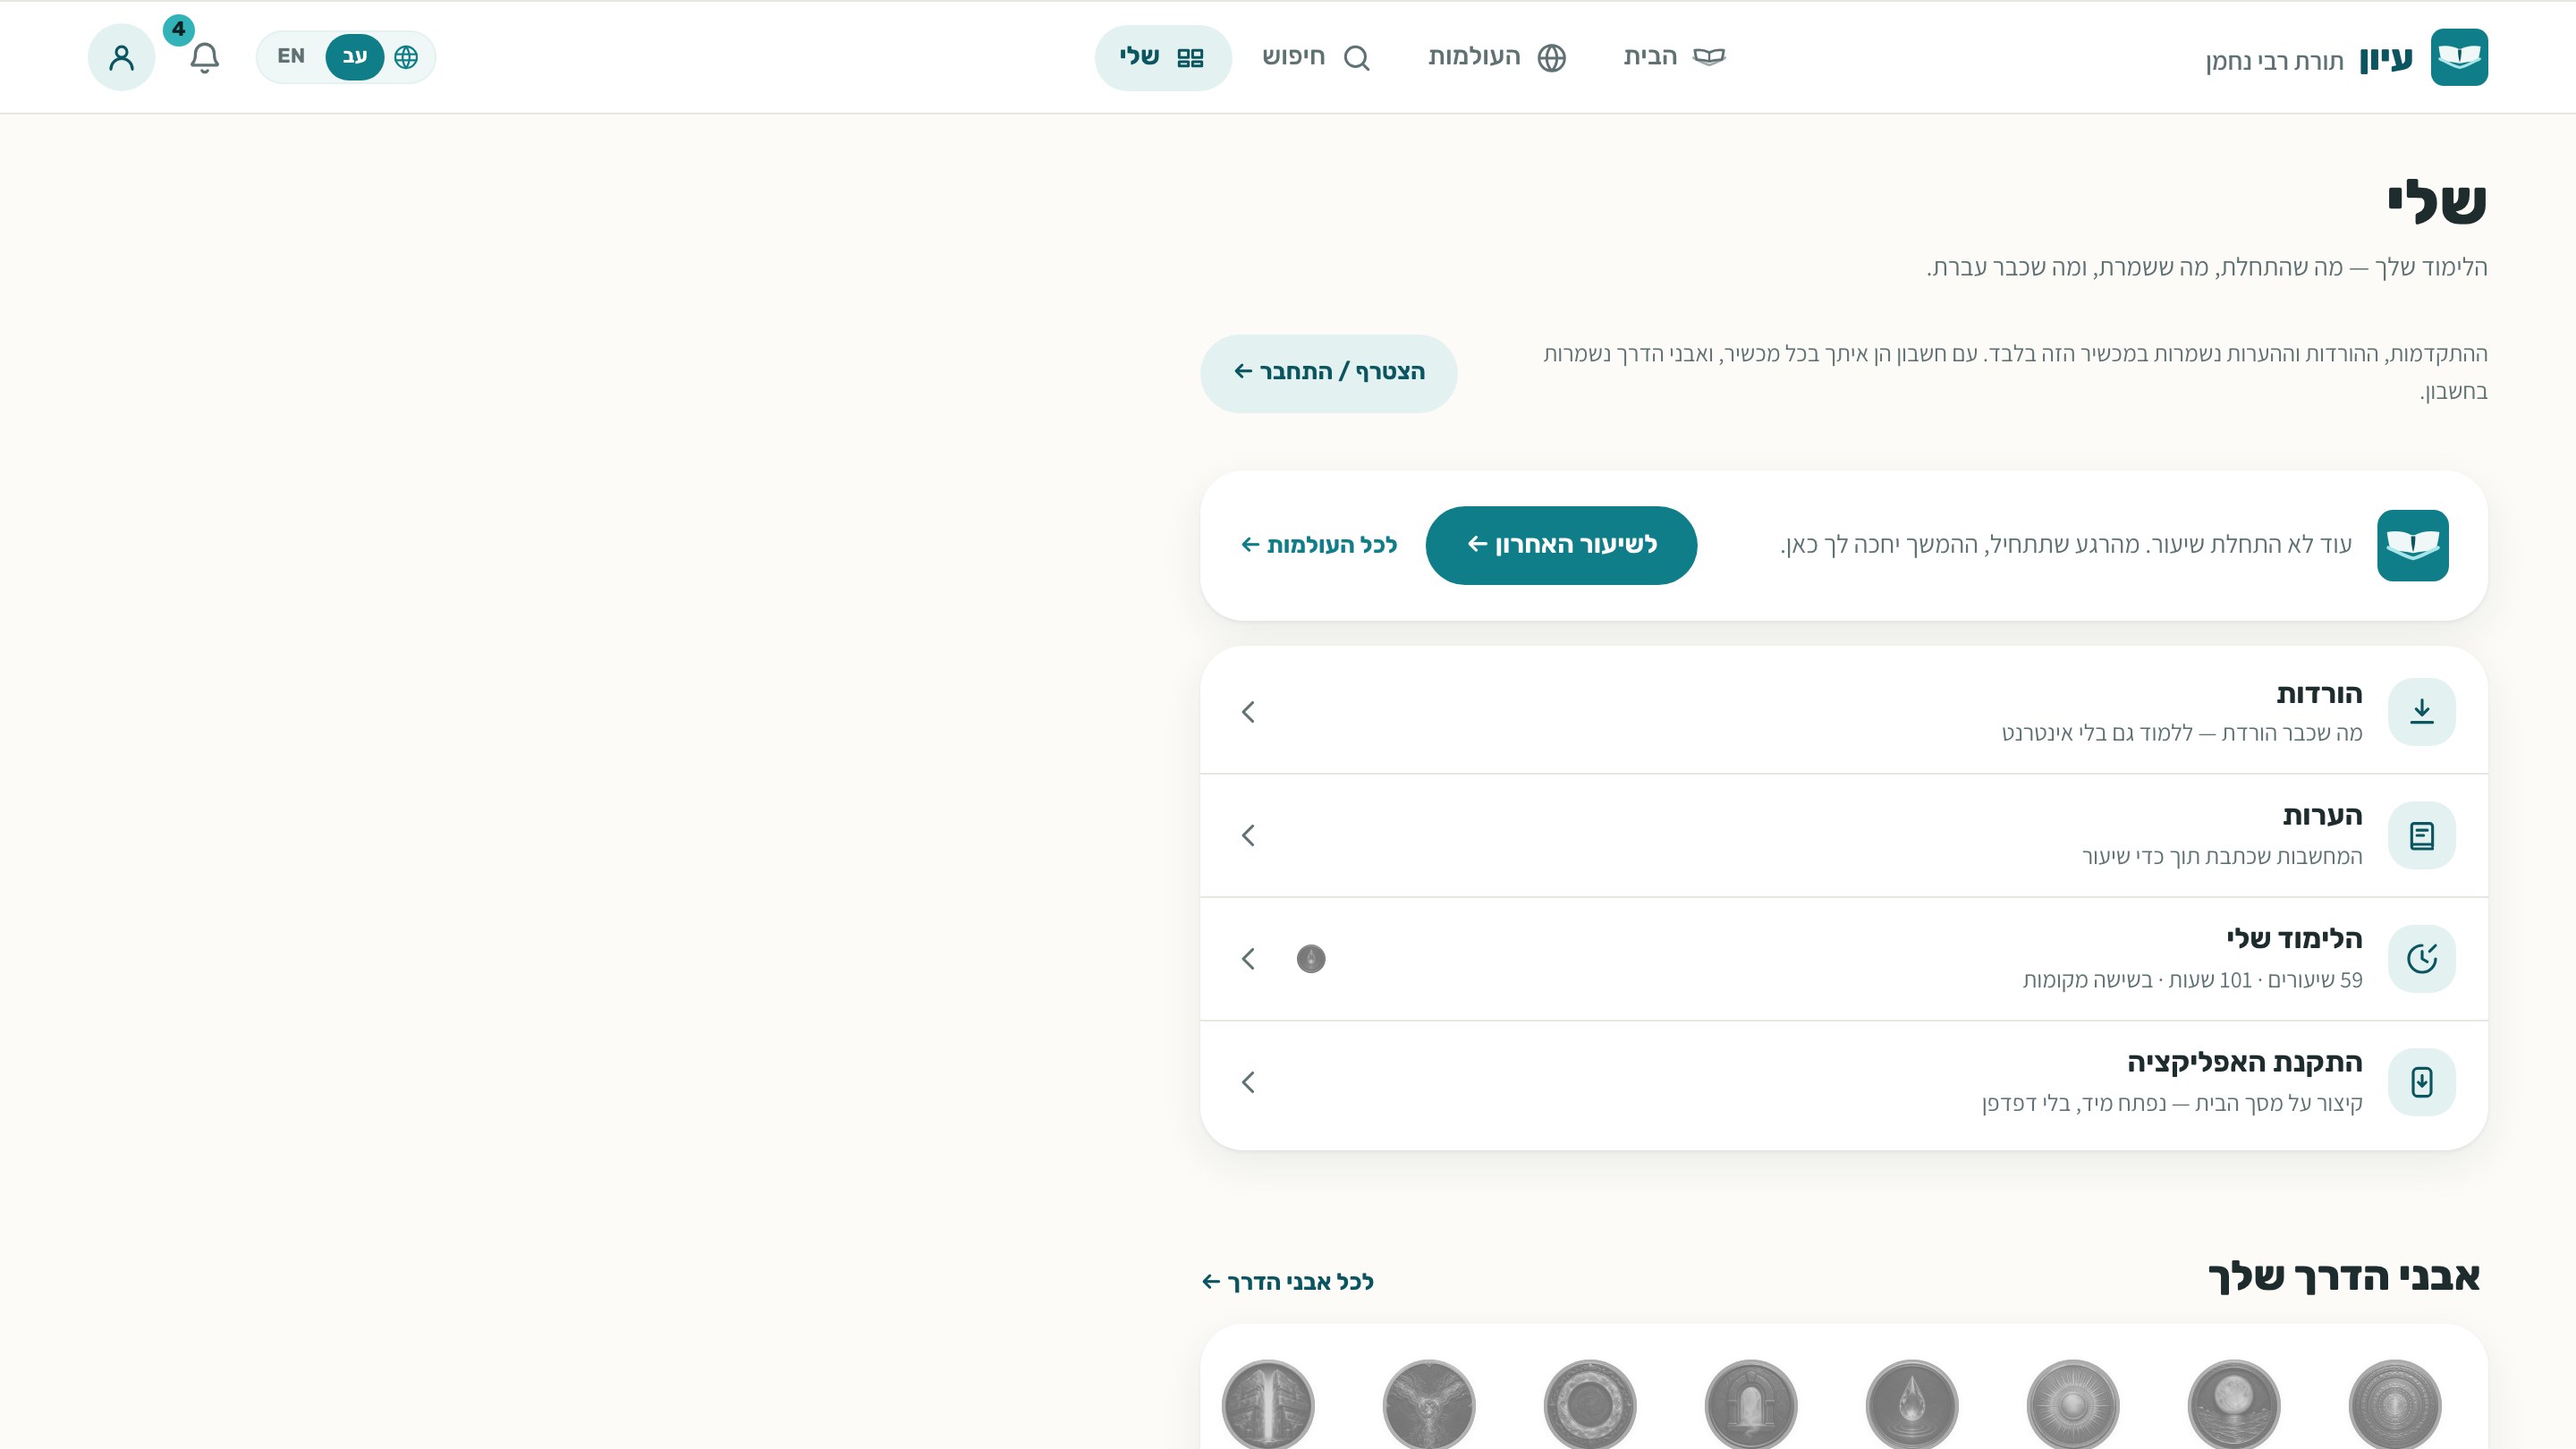Click the אבני הדרך שלך section heading
The width and height of the screenshot is (2576, 1449).
coord(2343,1277)
